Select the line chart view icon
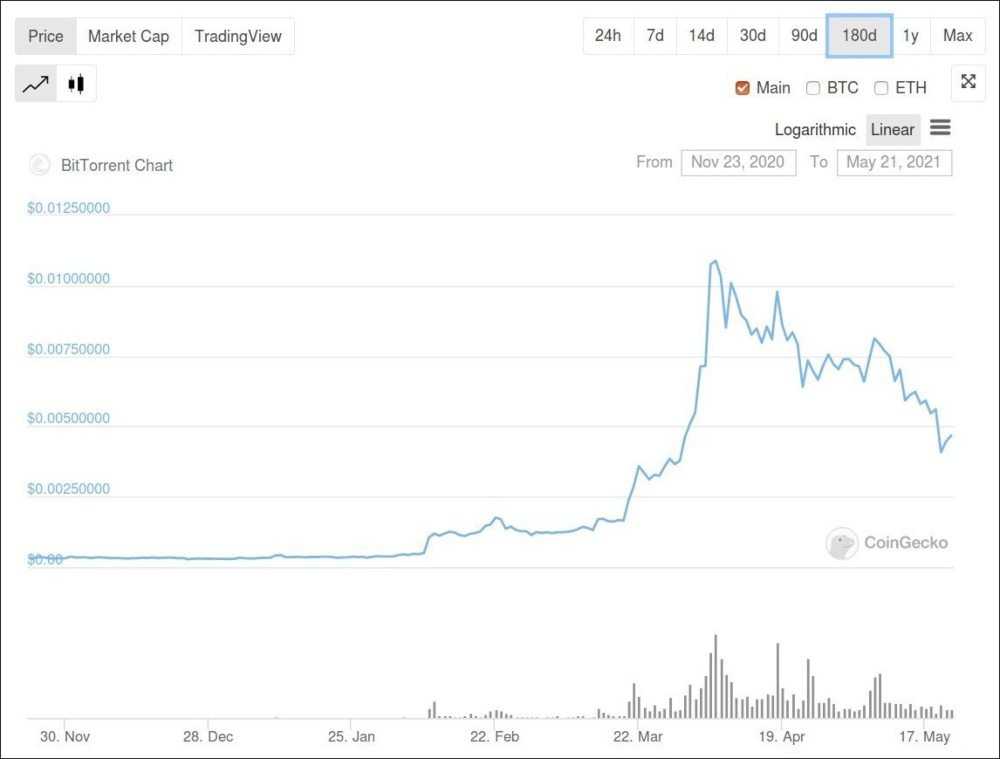Viewport: 1000px width, 759px height. 36,85
